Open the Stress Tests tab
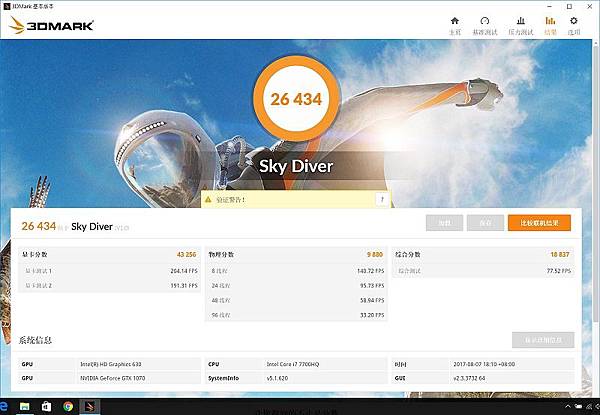This screenshot has width=600, height=415. click(520, 26)
